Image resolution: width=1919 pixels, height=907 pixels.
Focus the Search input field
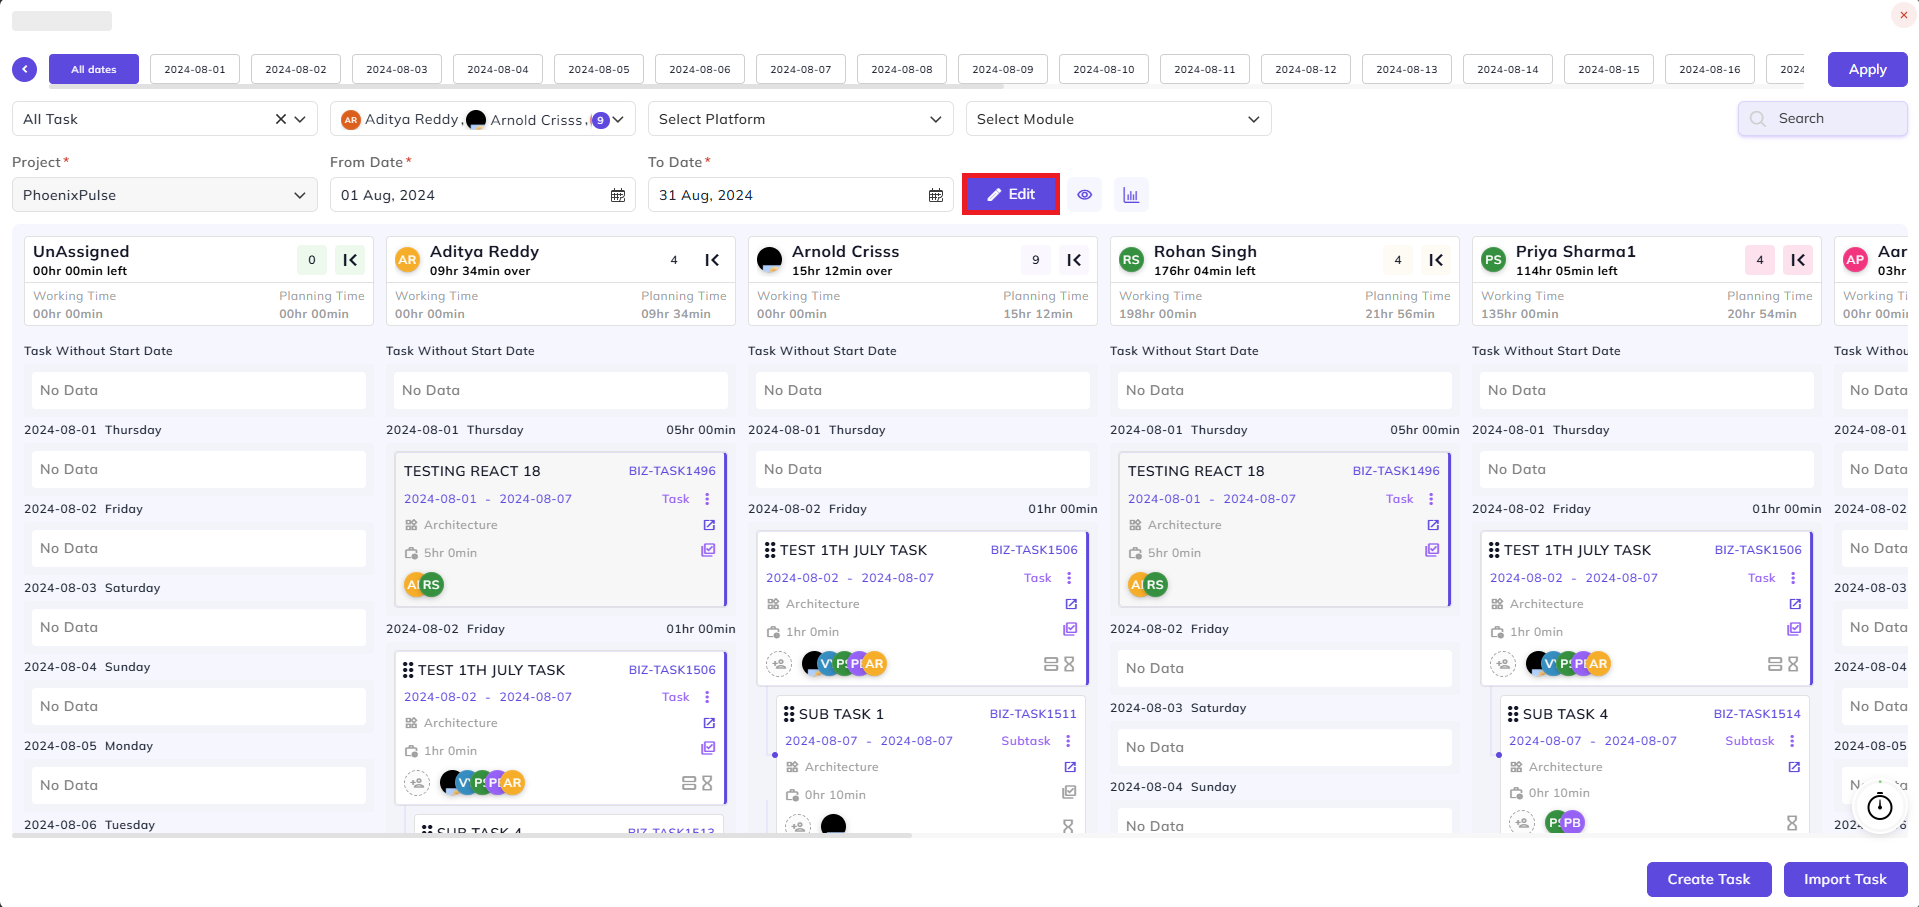tap(1823, 119)
